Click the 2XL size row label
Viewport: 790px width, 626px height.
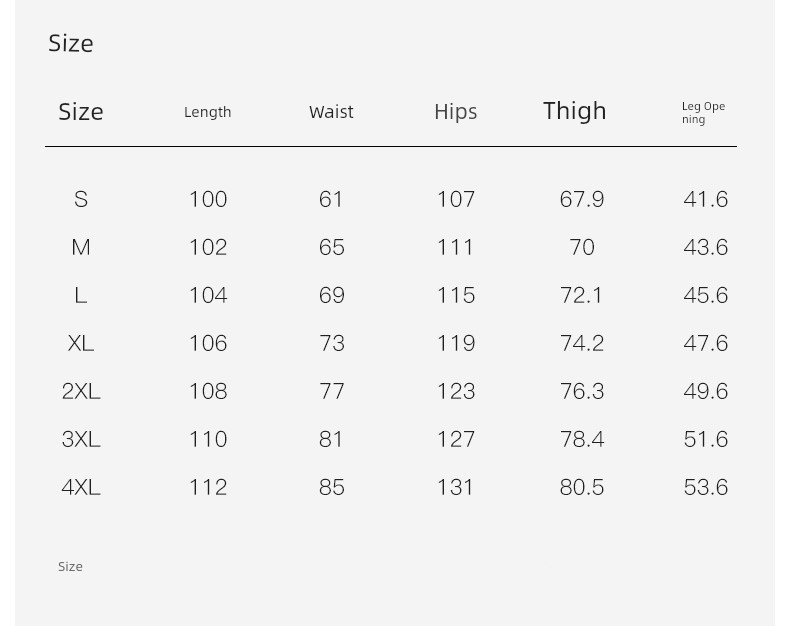pos(81,391)
